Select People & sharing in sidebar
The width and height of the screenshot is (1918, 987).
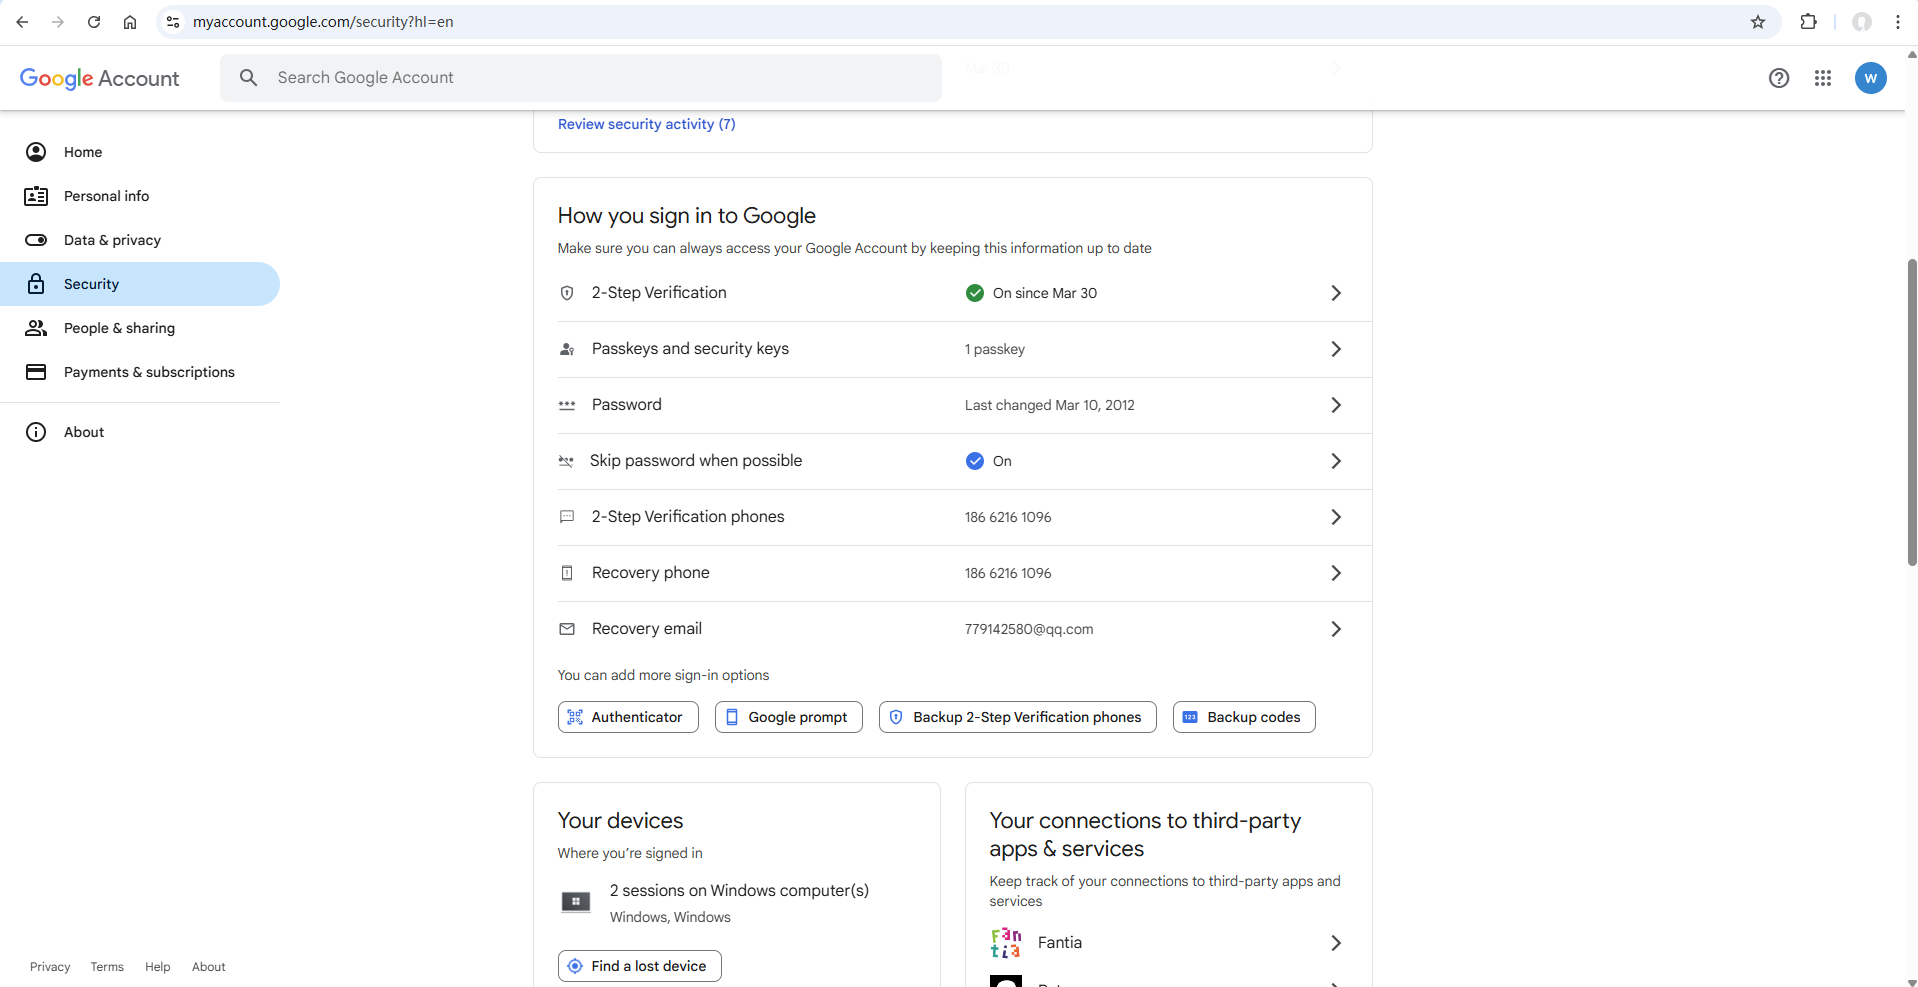(119, 328)
